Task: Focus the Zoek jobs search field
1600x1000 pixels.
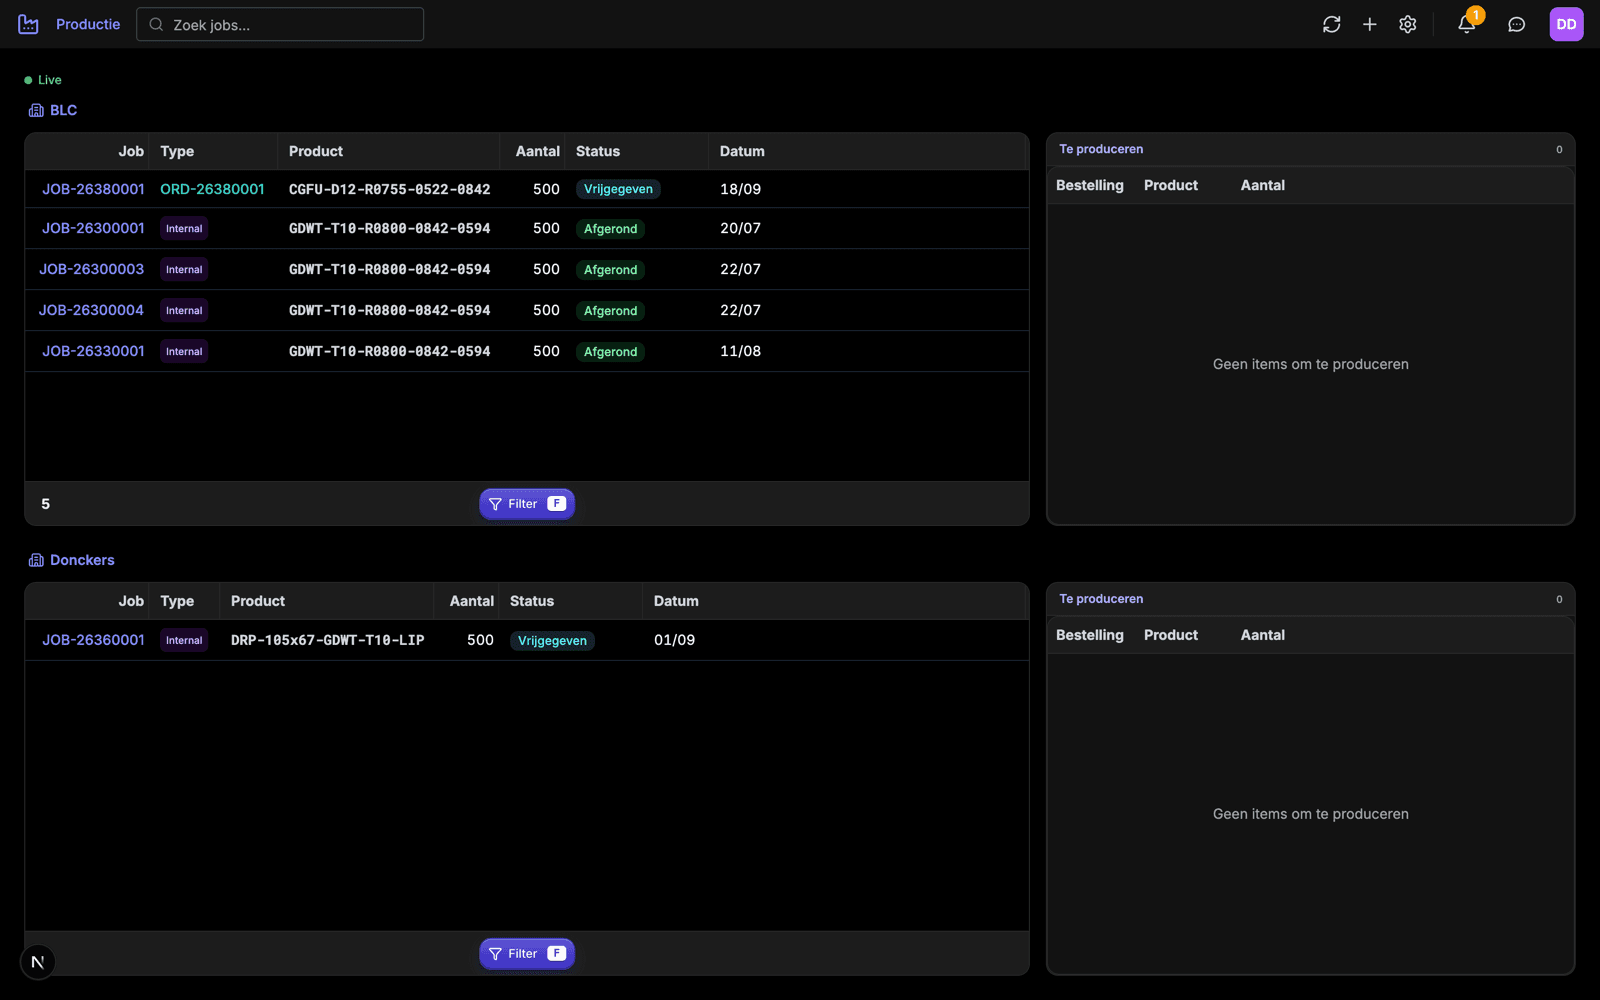Action: tap(280, 24)
